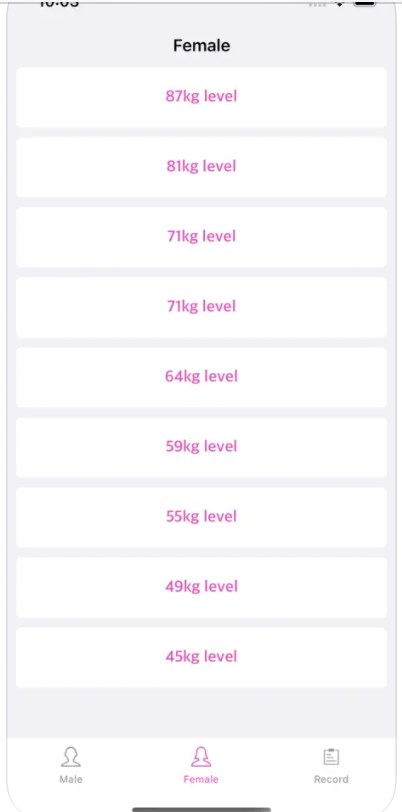The height and width of the screenshot is (812, 402).
Task: Open the Male tab silhouette icon
Action: 70,757
